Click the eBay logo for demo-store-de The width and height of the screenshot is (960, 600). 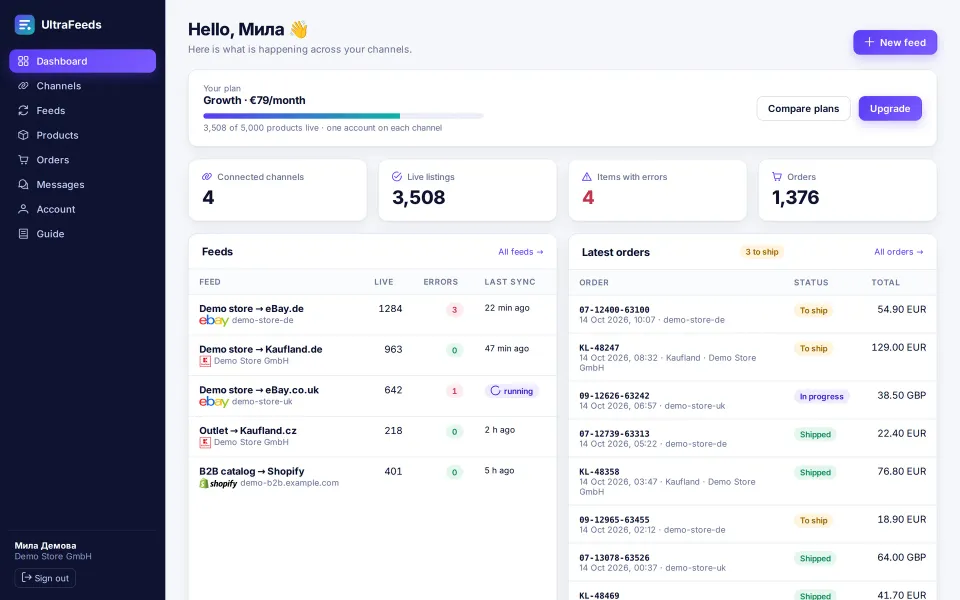[x=214, y=320]
